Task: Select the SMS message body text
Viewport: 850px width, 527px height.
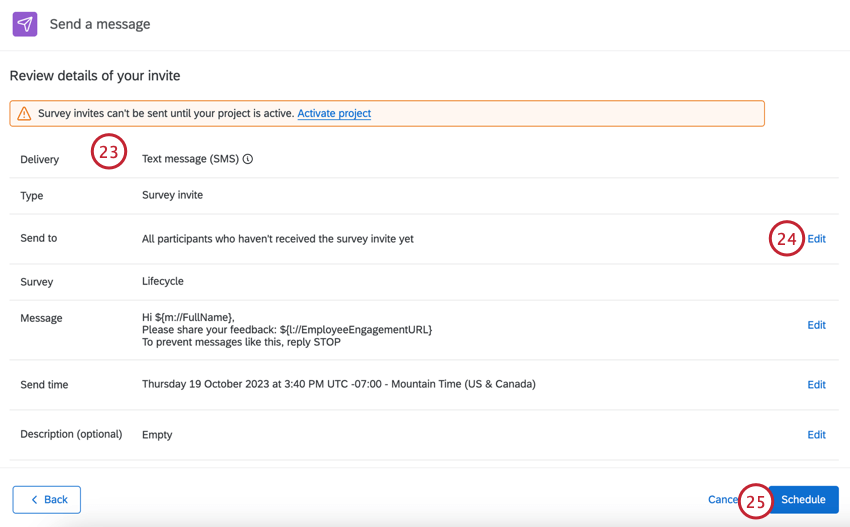Action: coord(287,329)
